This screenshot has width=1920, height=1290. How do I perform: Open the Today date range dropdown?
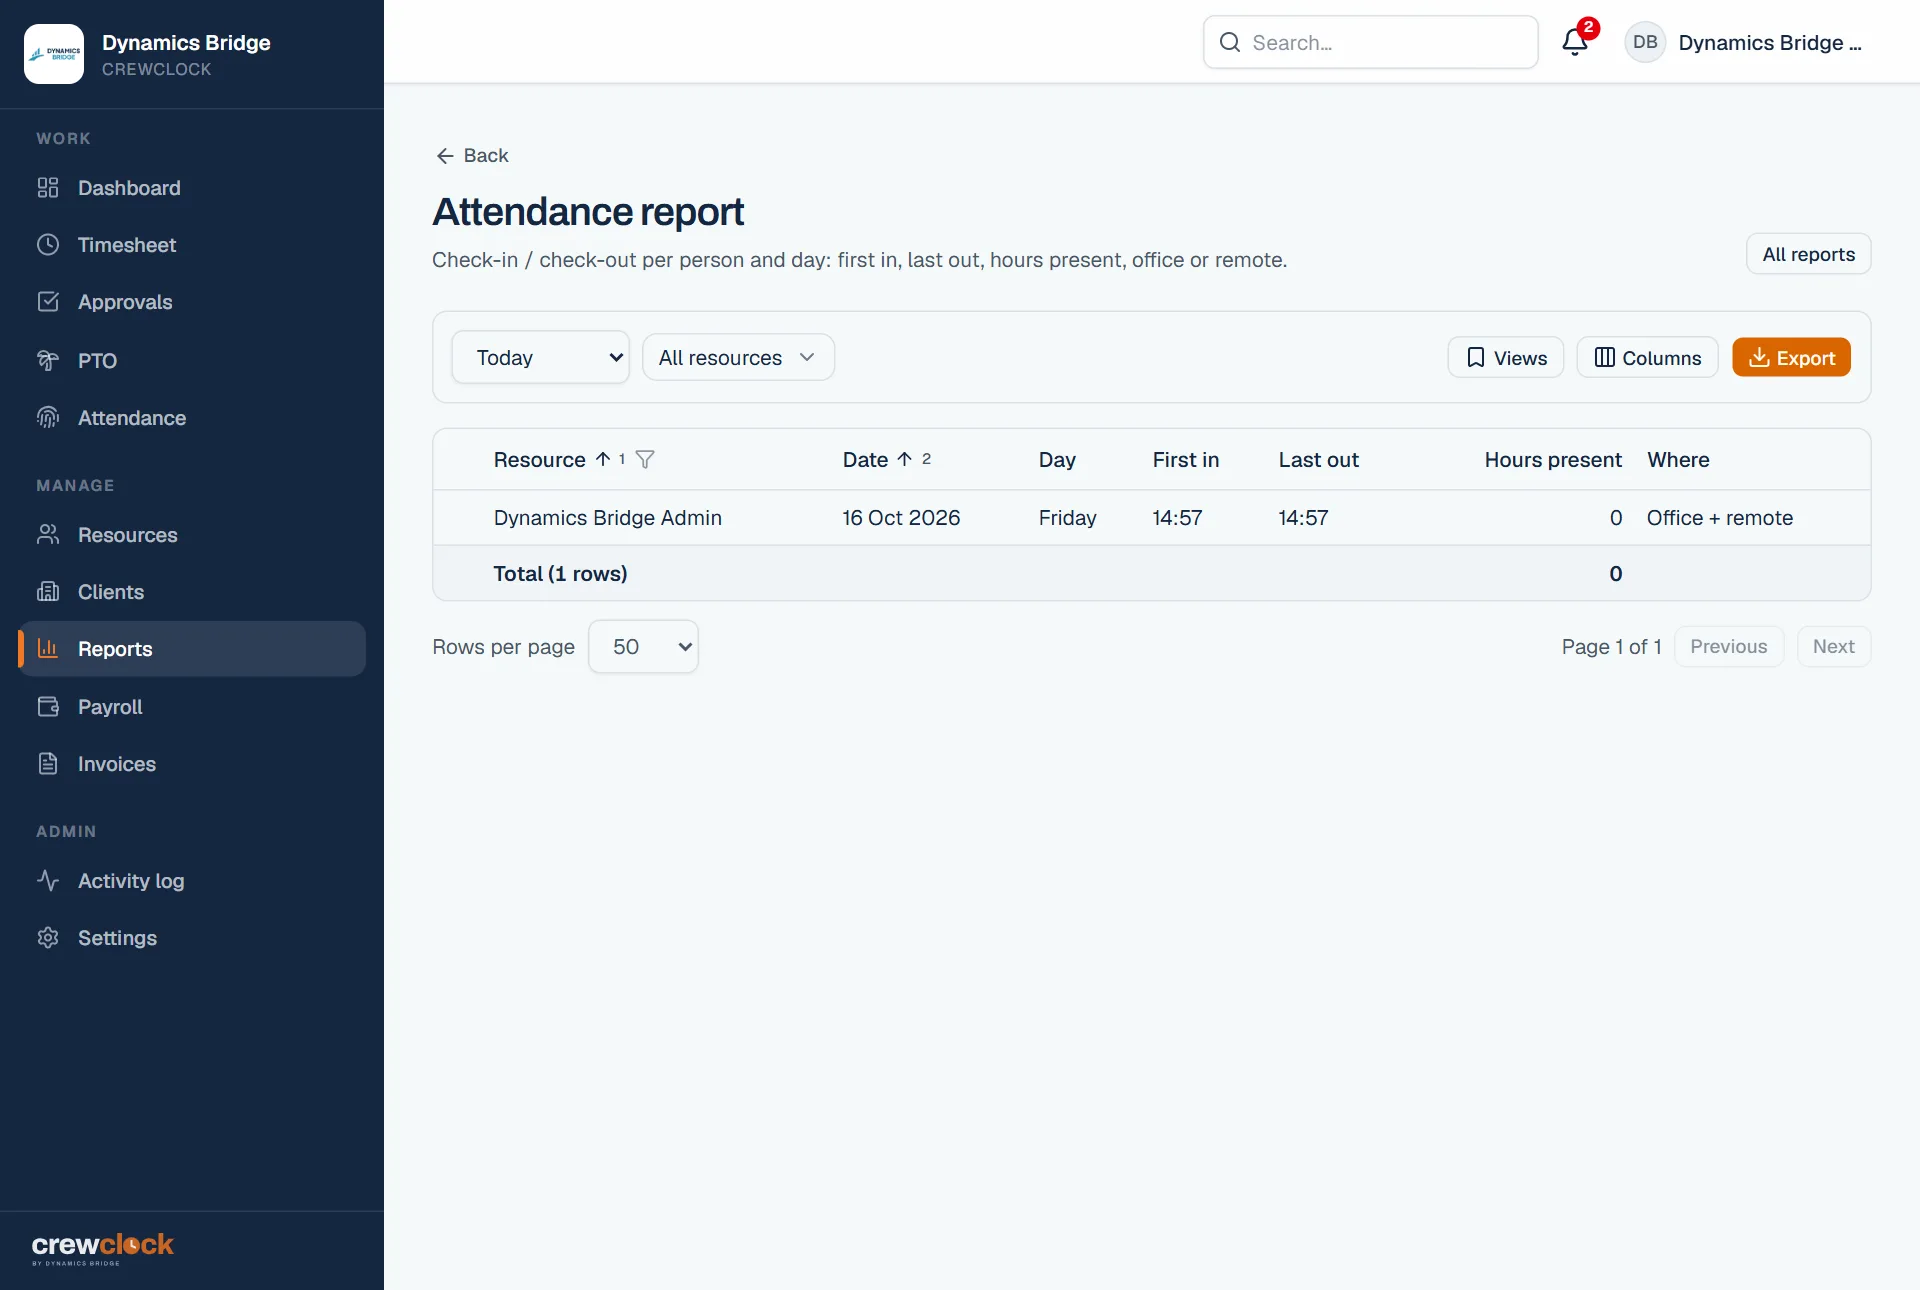(540, 357)
